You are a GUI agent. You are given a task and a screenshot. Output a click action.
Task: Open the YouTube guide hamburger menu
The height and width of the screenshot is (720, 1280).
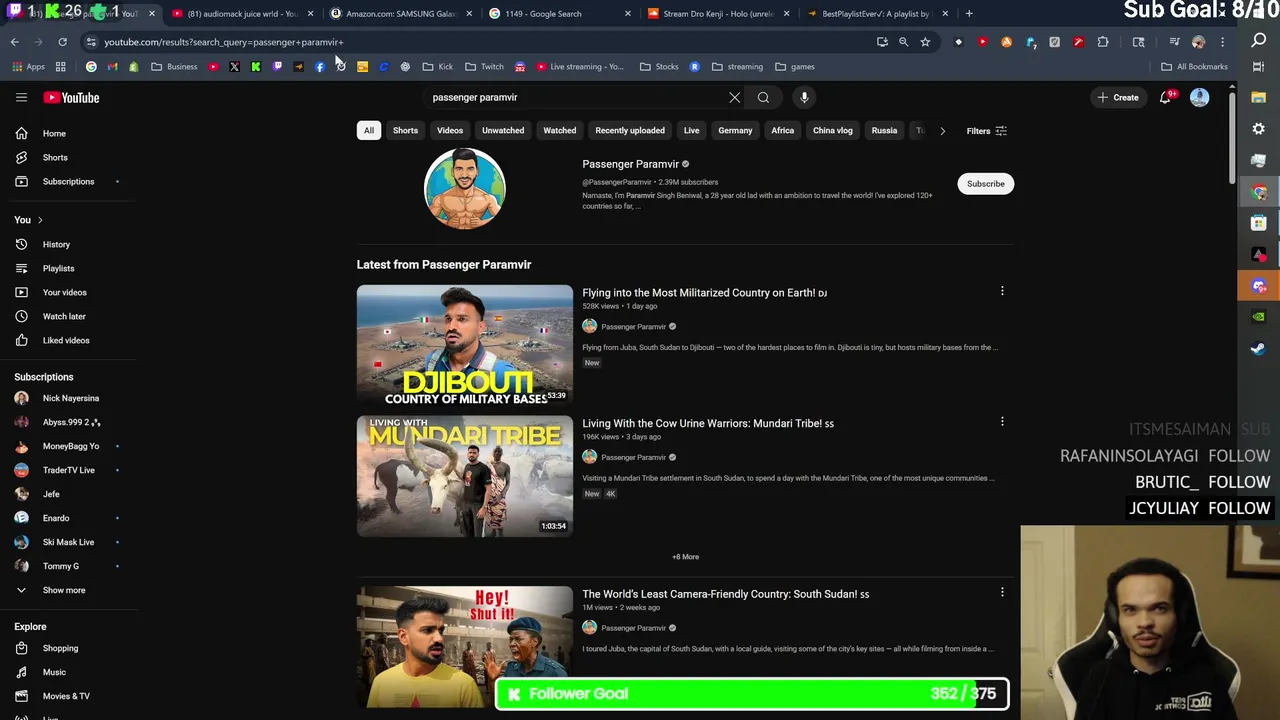(21, 97)
